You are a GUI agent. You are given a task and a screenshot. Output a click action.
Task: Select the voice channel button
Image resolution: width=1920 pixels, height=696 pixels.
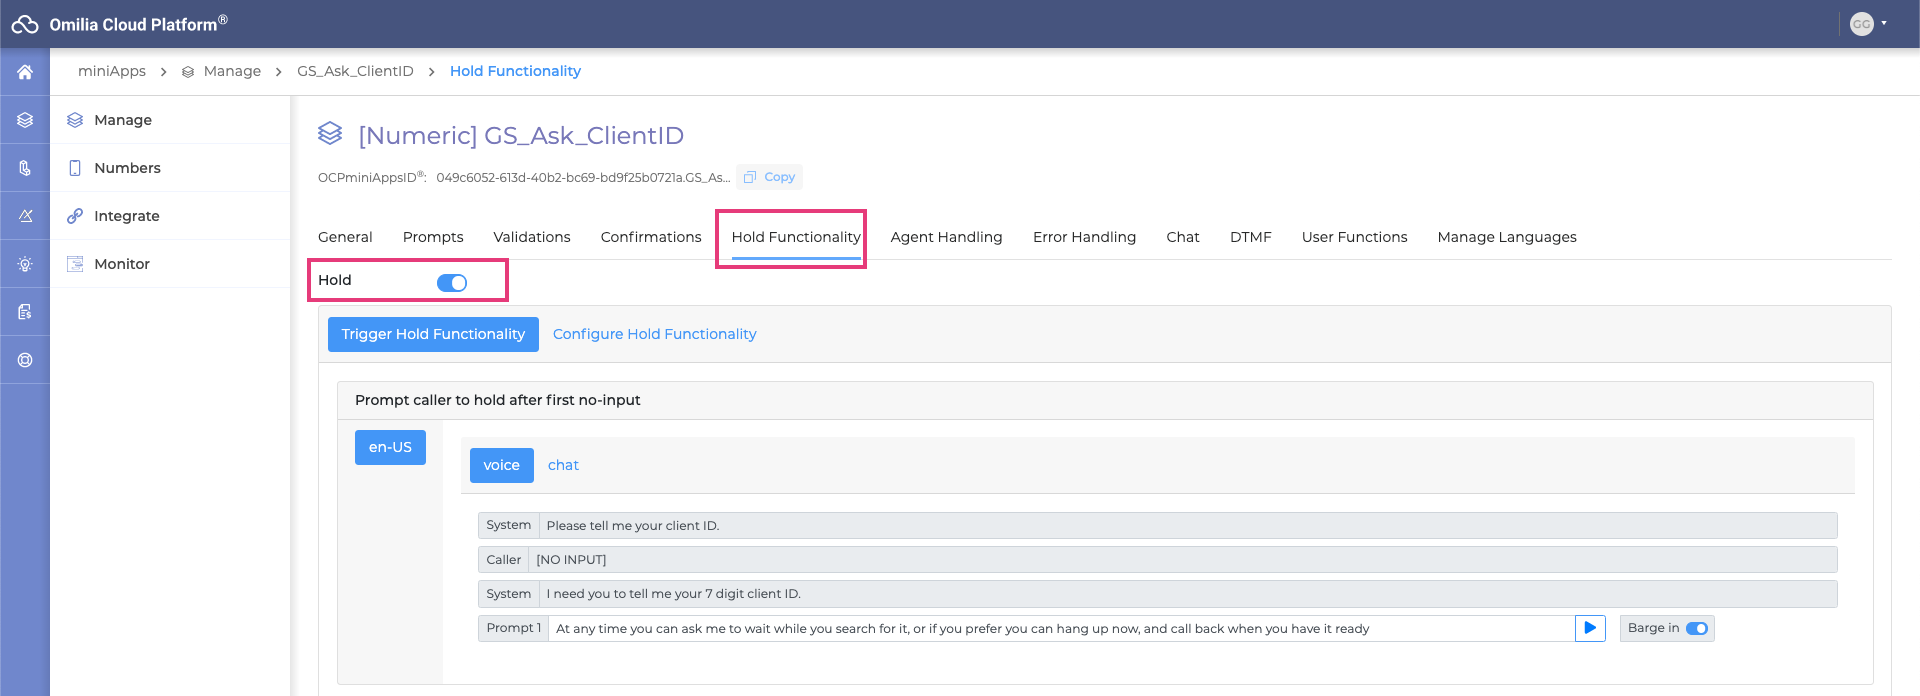[502, 465]
